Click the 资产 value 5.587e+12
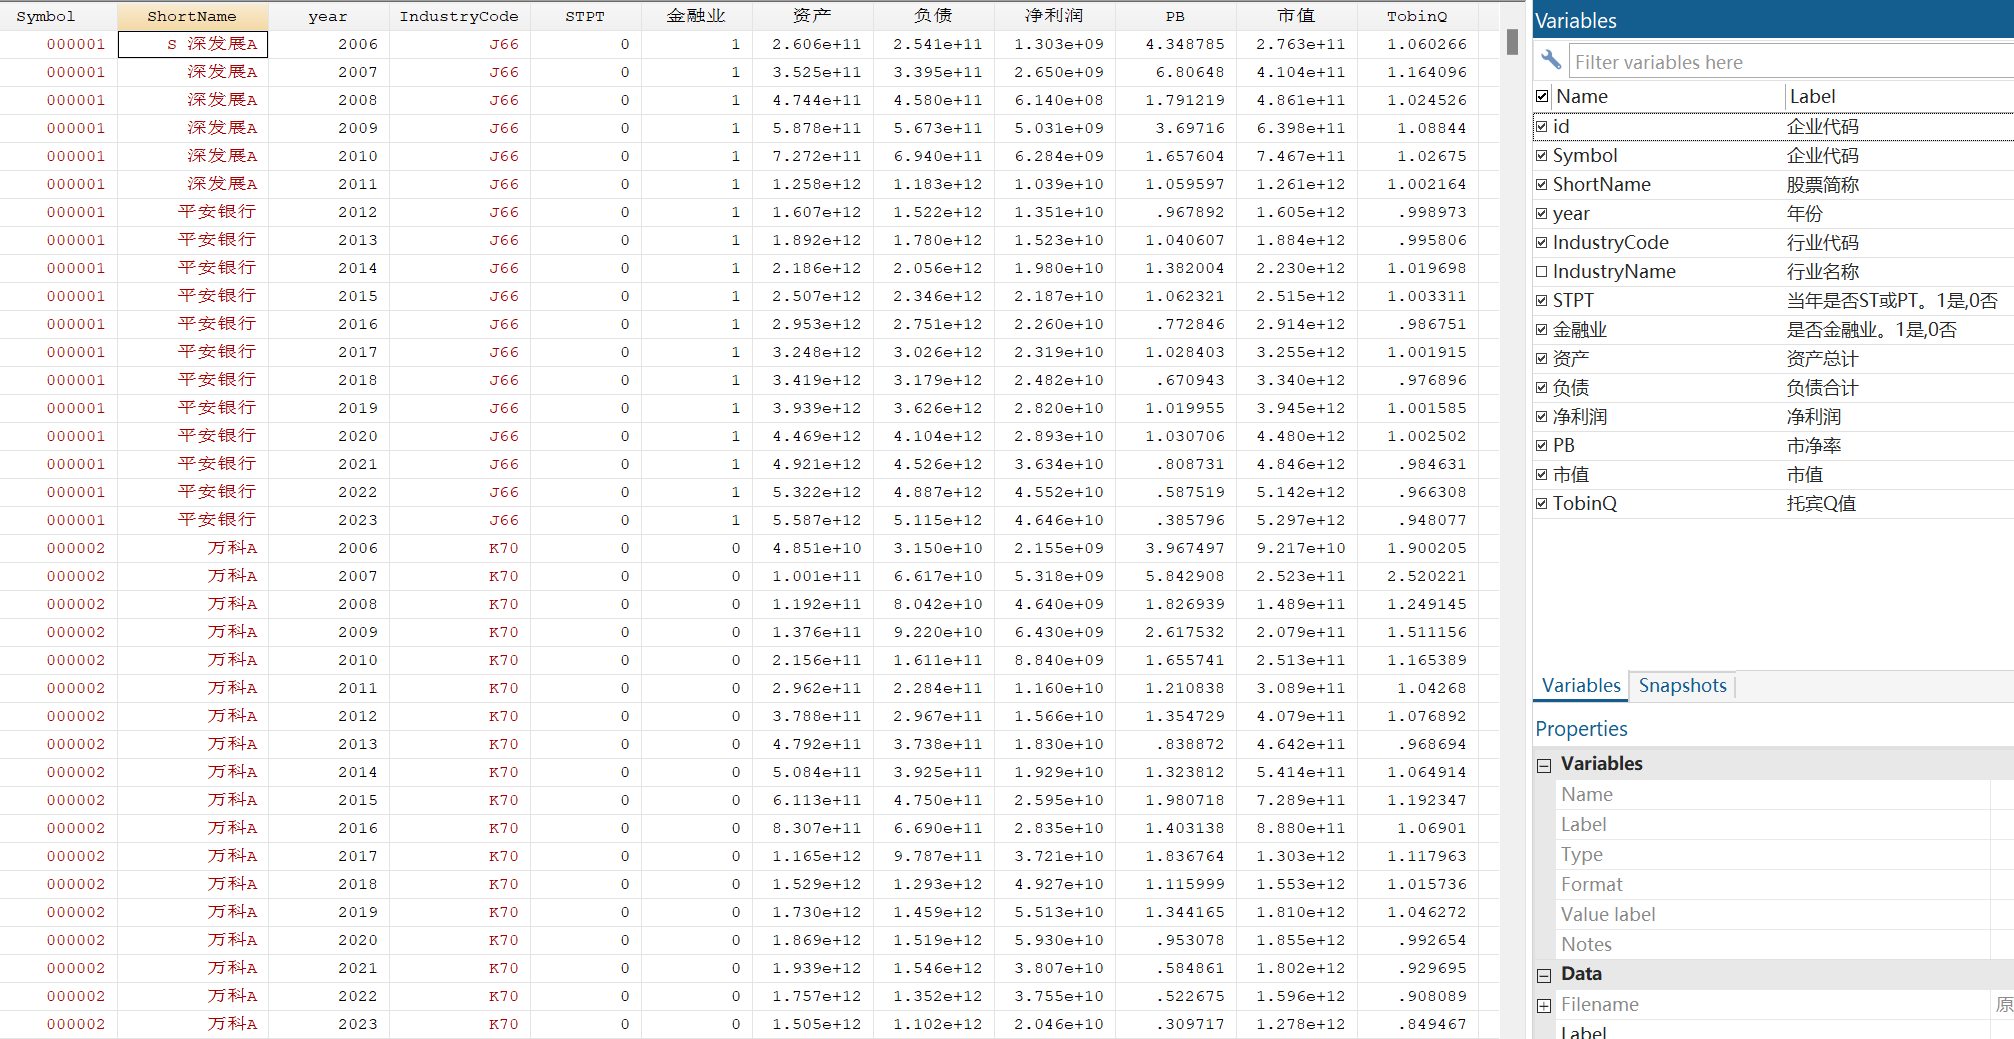This screenshot has height=1039, width=2014. (812, 520)
